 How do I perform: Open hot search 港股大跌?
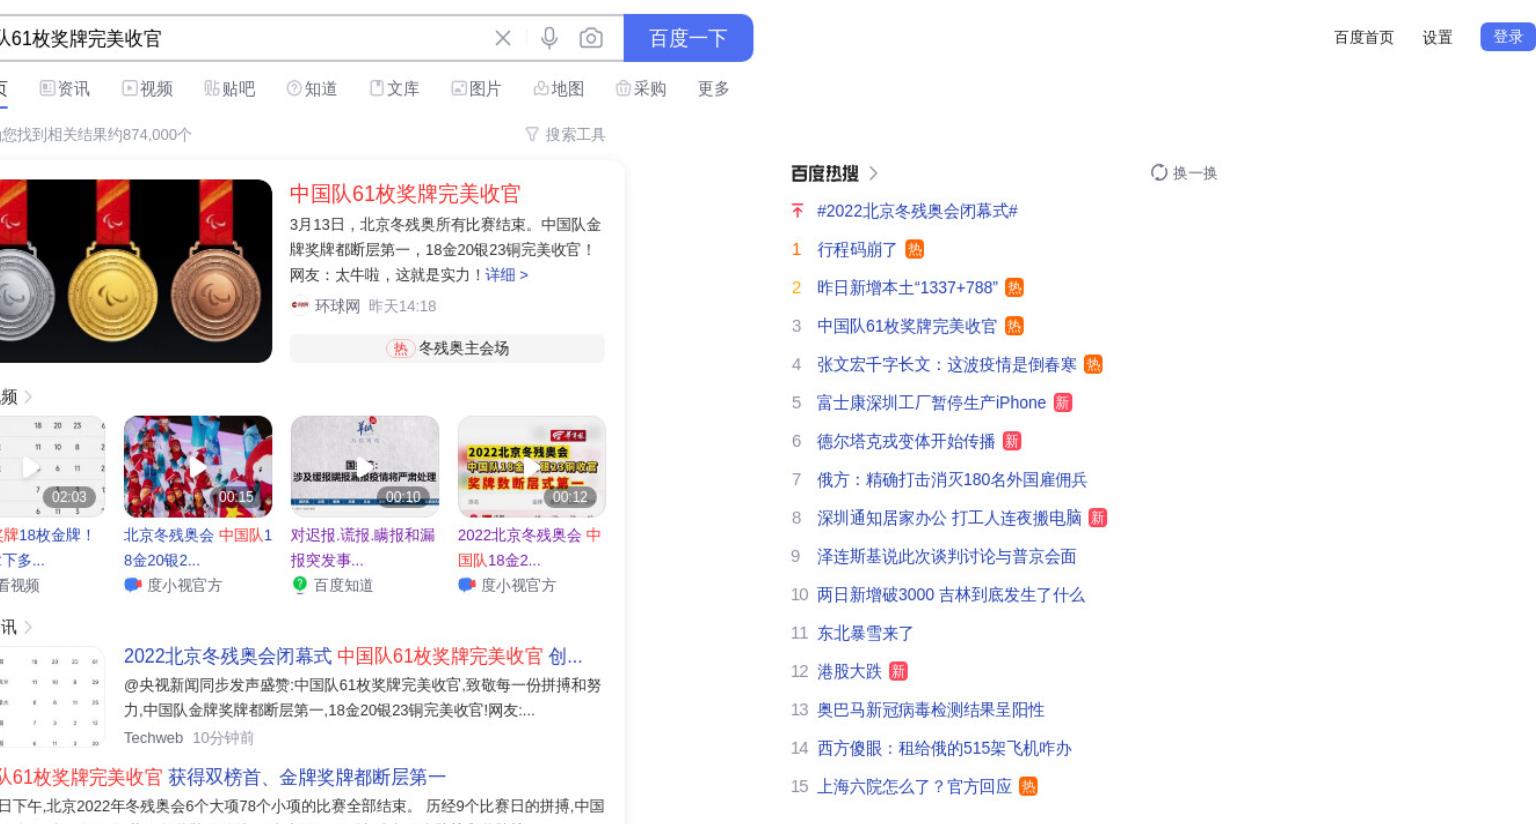(849, 671)
